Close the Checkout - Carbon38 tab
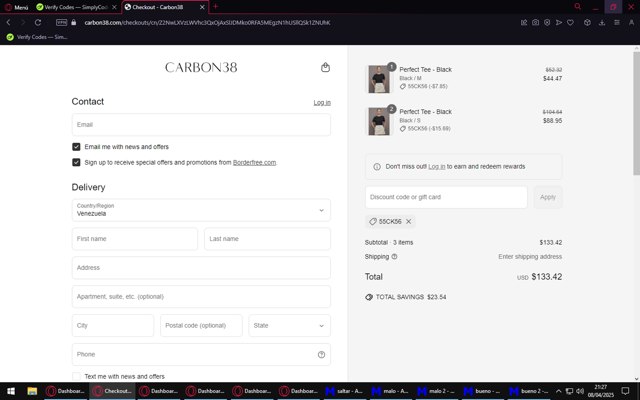The width and height of the screenshot is (640, 400). 202,7
